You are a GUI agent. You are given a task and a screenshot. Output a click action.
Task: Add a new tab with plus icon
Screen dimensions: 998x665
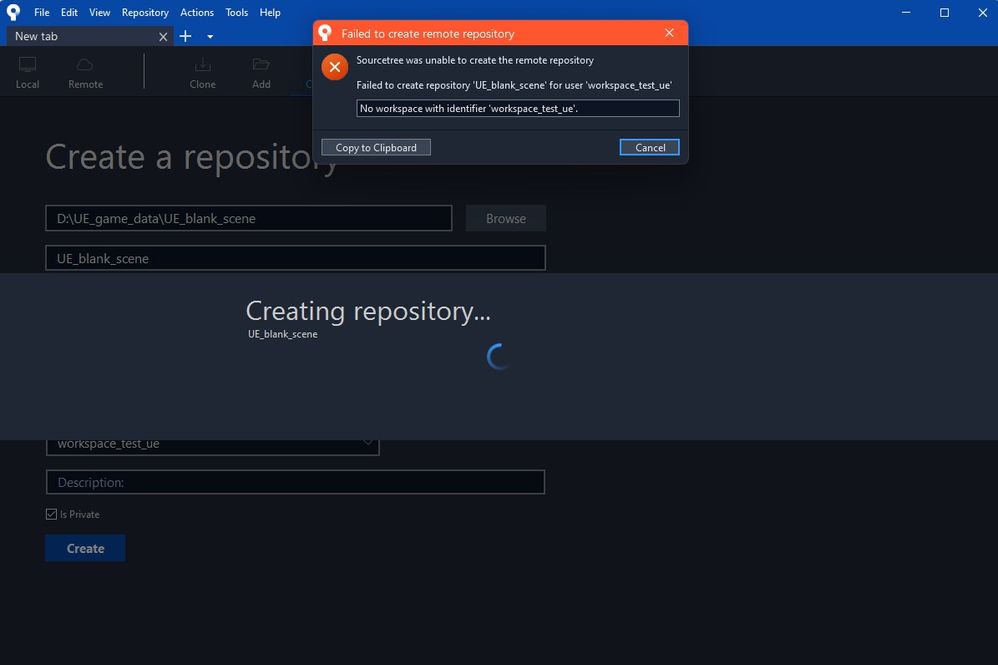185,36
